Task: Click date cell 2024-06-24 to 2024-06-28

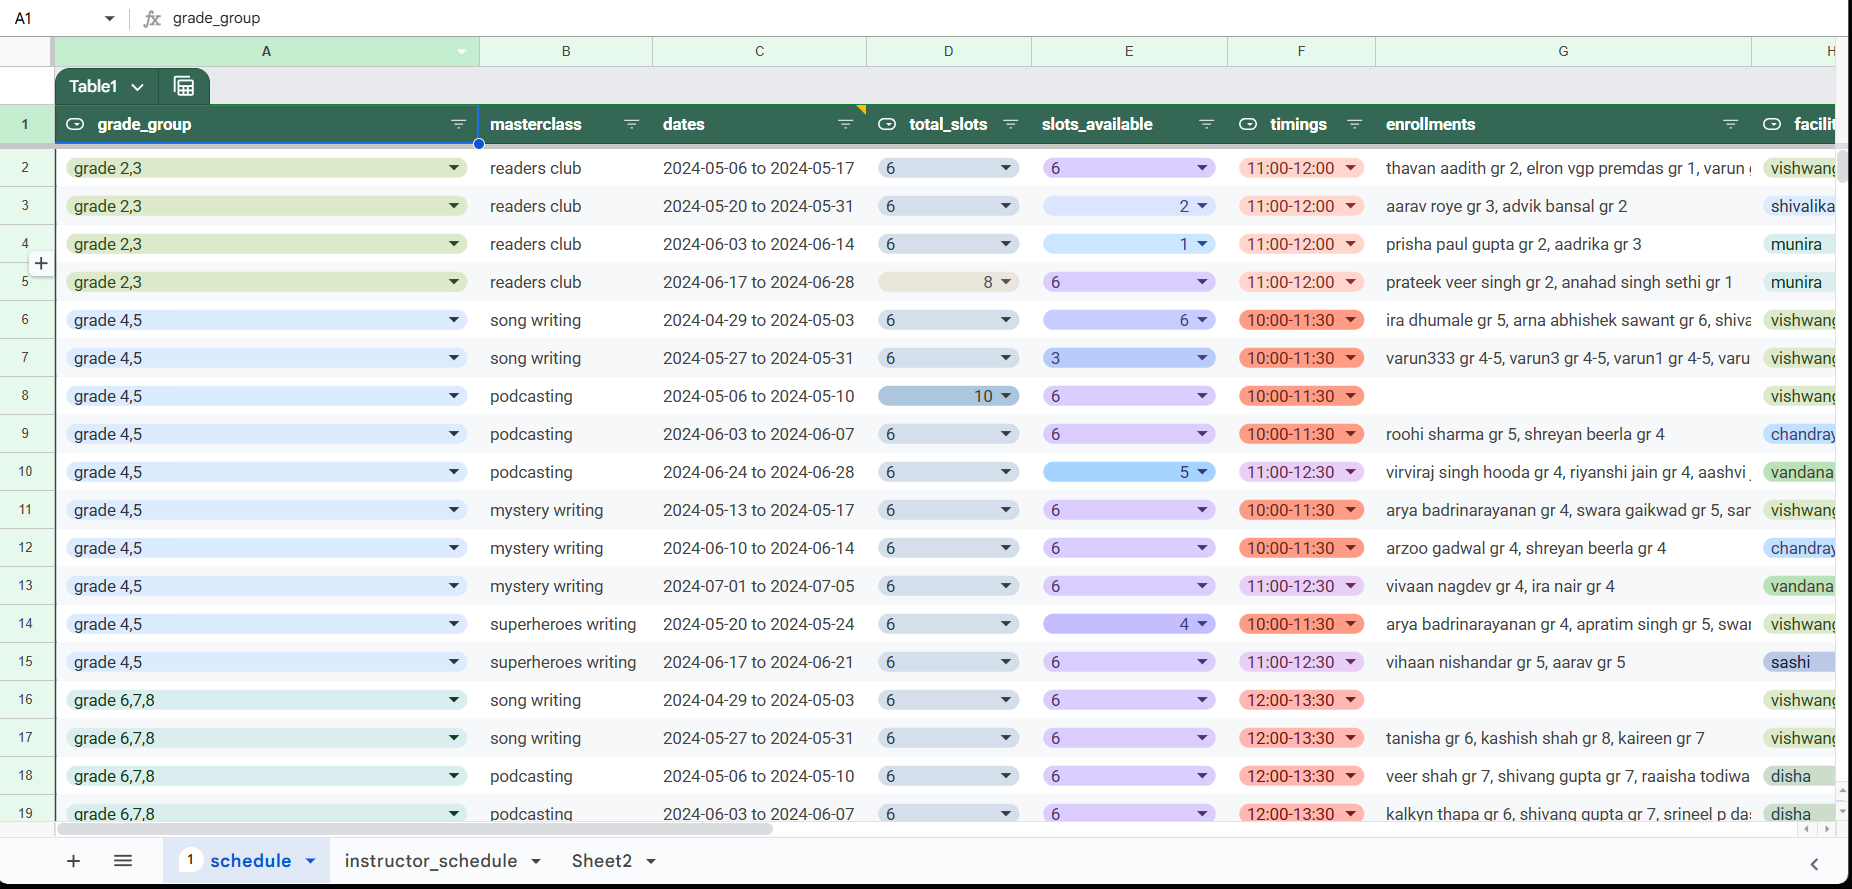Action: coord(759,472)
